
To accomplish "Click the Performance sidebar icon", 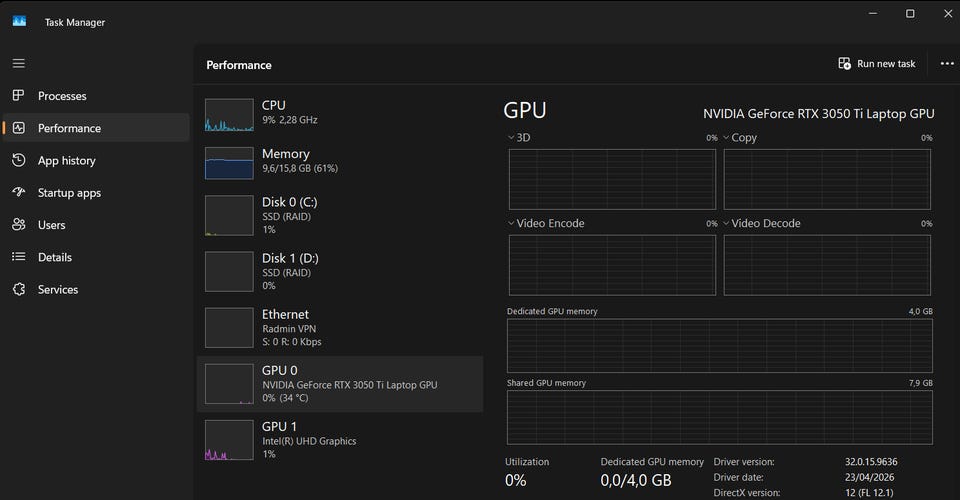I will pos(18,128).
